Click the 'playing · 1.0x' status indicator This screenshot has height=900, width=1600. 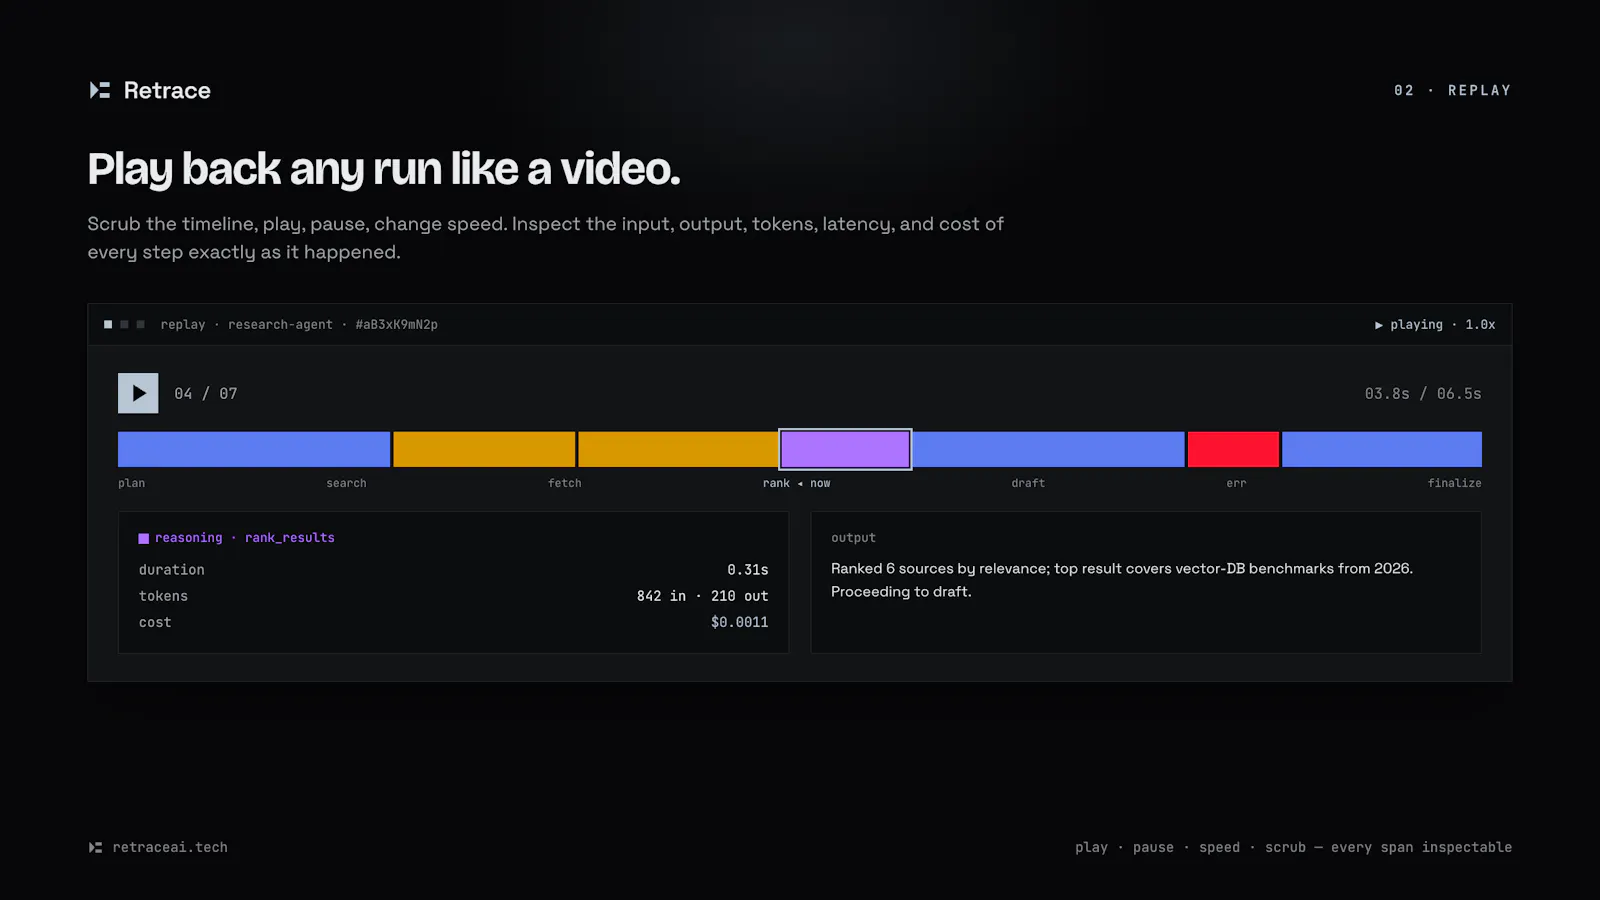(x=1435, y=325)
